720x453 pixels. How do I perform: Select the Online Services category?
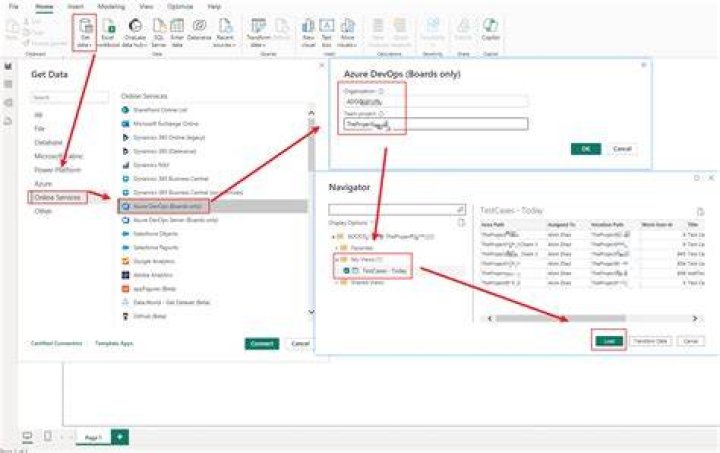[58, 197]
